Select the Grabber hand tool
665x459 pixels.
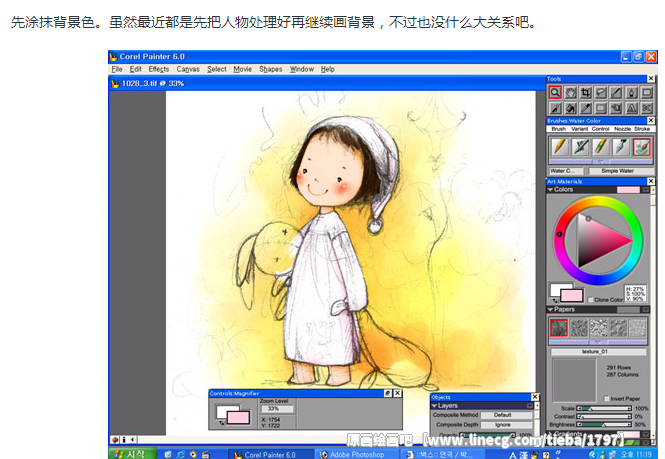[570, 92]
